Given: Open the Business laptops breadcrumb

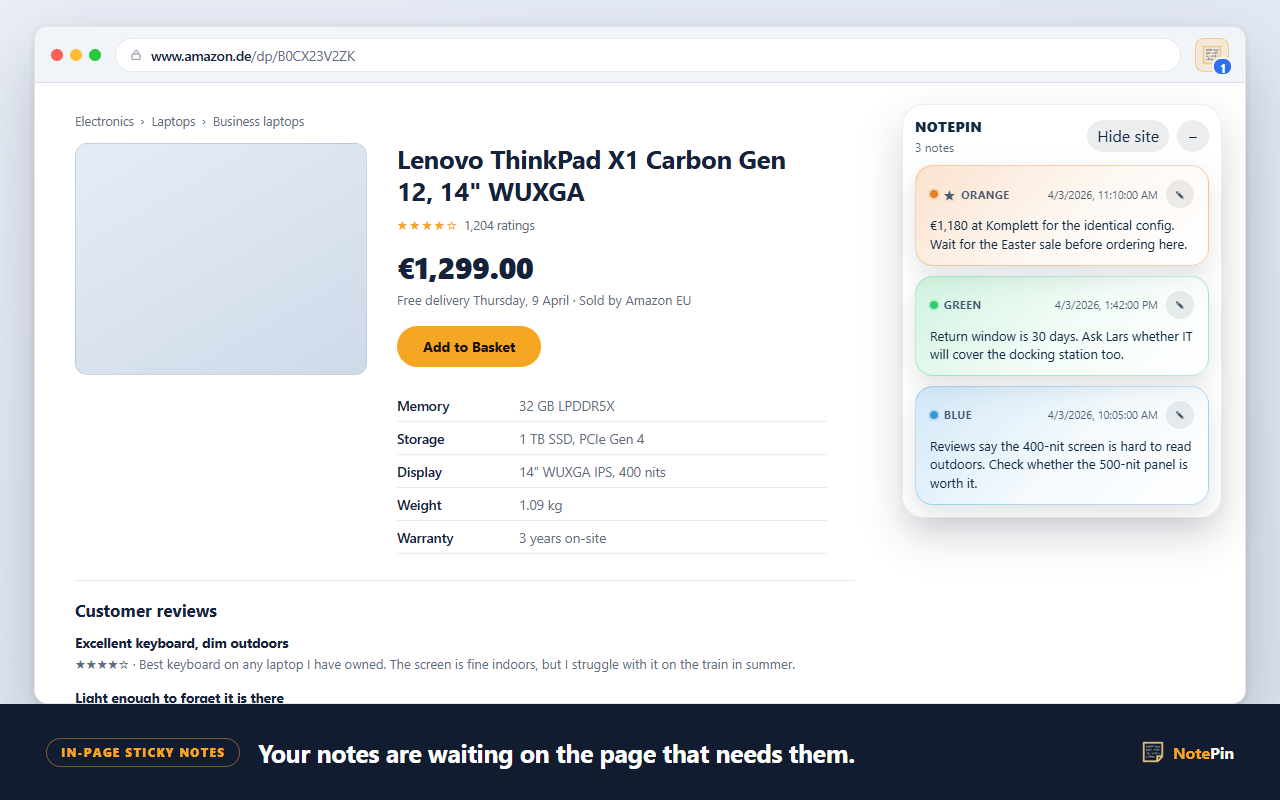Looking at the screenshot, I should pos(258,122).
